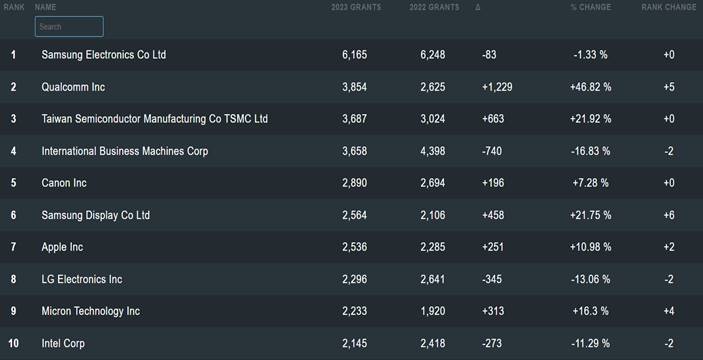The image size is (703, 360).
Task: Open Qualcomm Inc entry
Action: (x=73, y=87)
